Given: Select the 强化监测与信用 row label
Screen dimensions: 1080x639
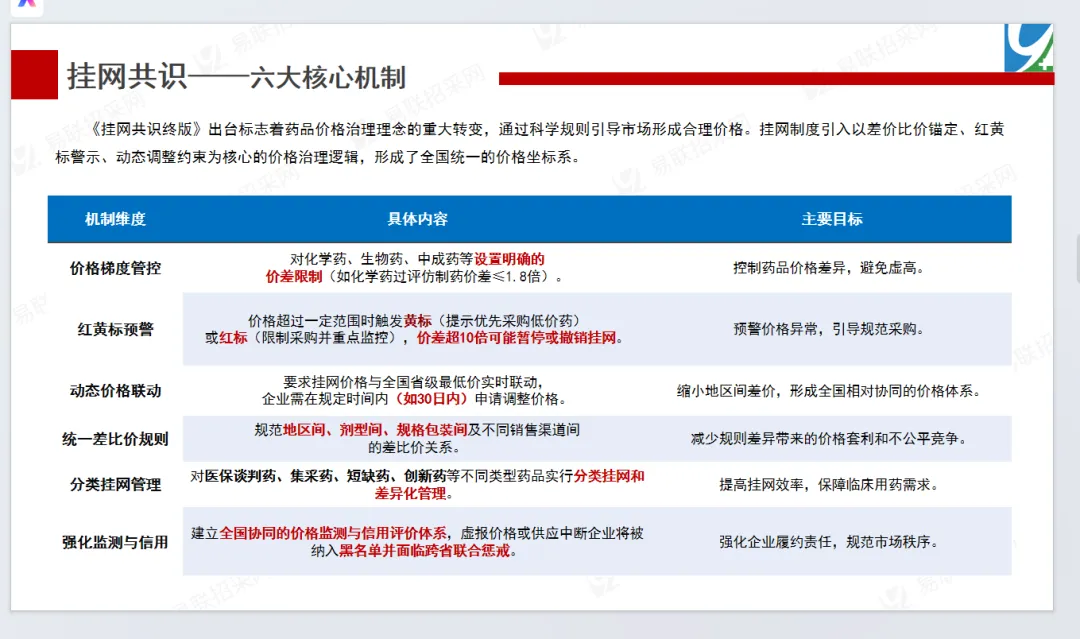Looking at the screenshot, I should tap(115, 542).
